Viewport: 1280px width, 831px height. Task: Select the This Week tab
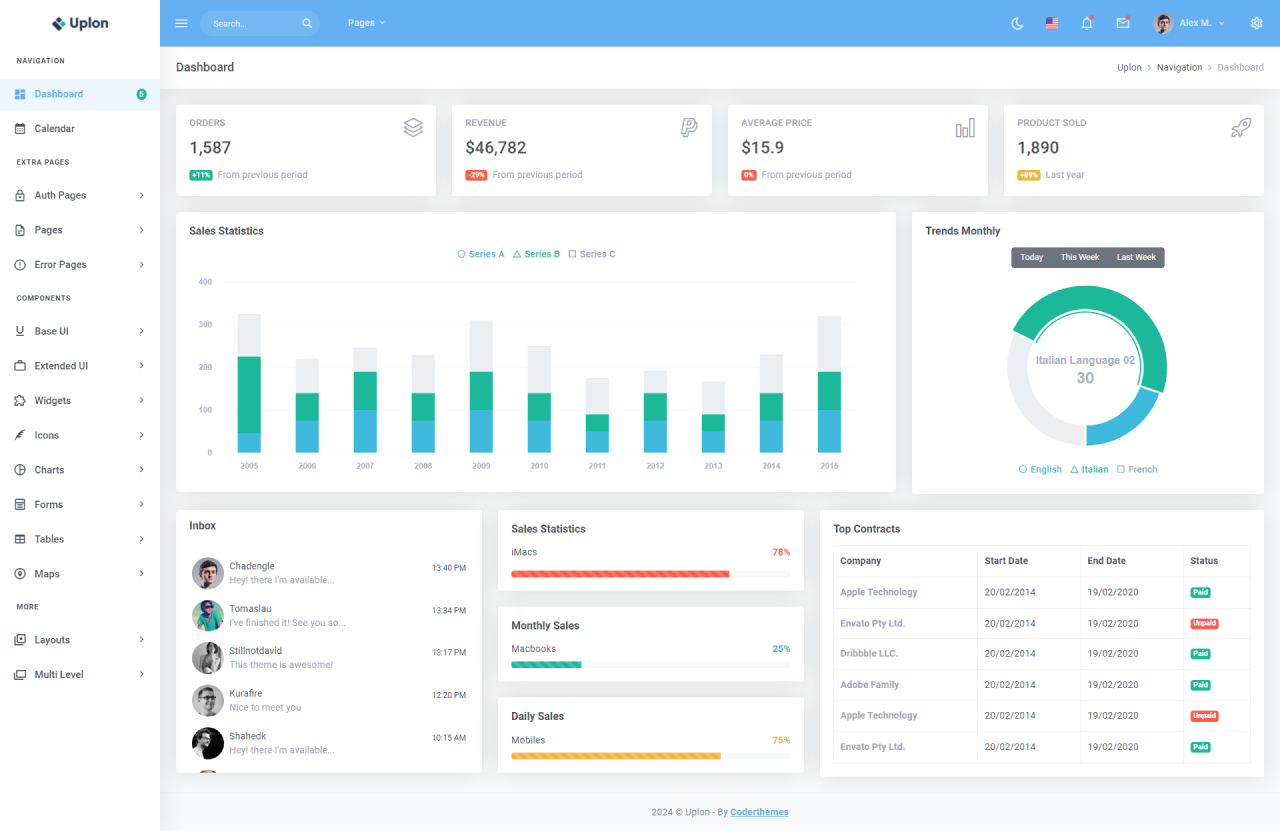[1080, 257]
